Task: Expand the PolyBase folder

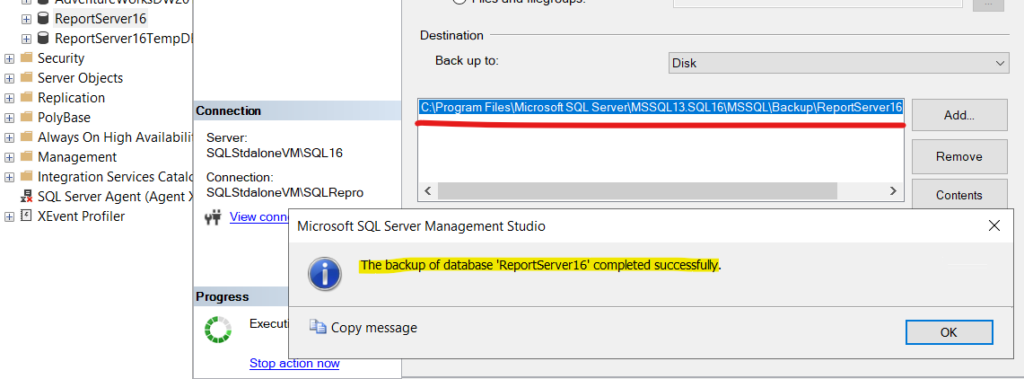Action: click(9, 118)
